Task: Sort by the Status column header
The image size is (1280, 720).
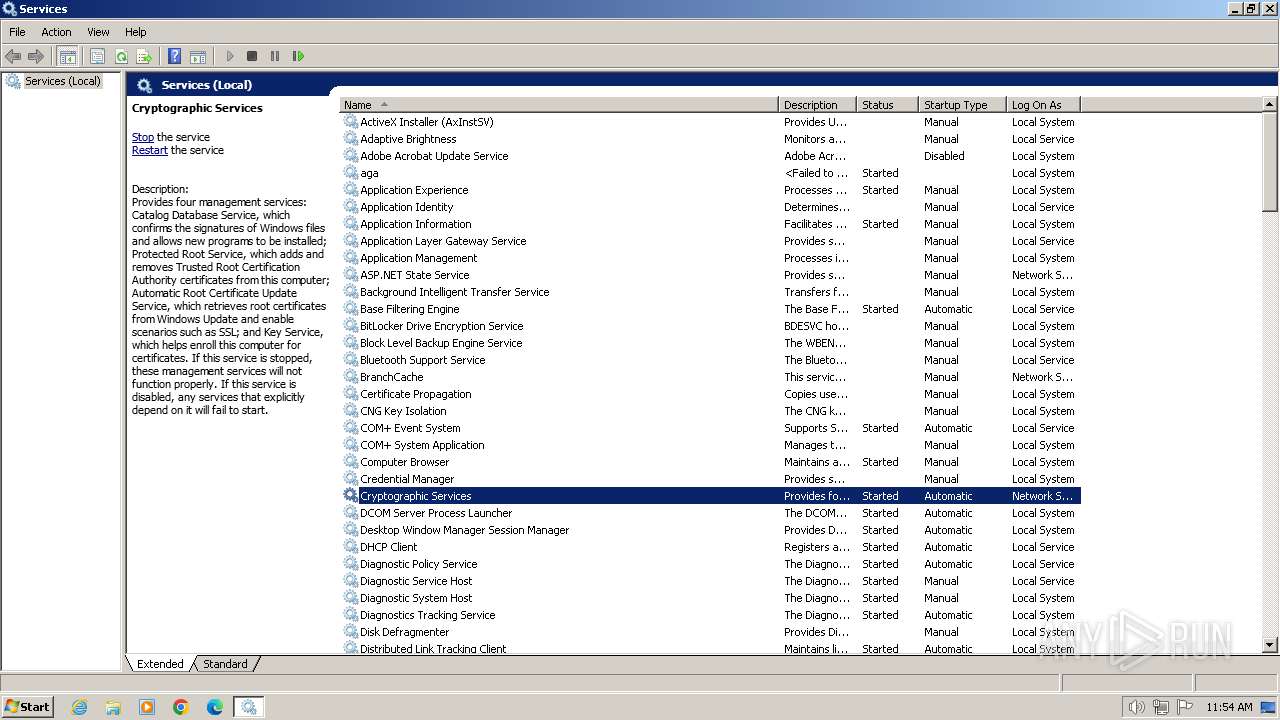Action: (x=888, y=104)
